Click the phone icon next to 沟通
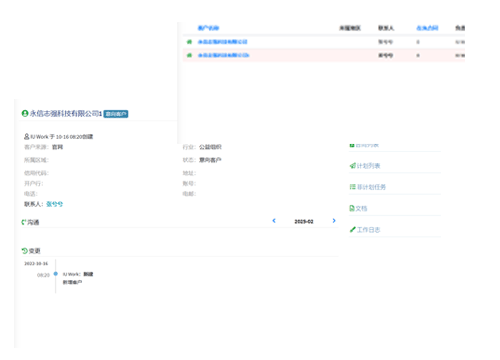The image size is (500, 360). click(24, 222)
